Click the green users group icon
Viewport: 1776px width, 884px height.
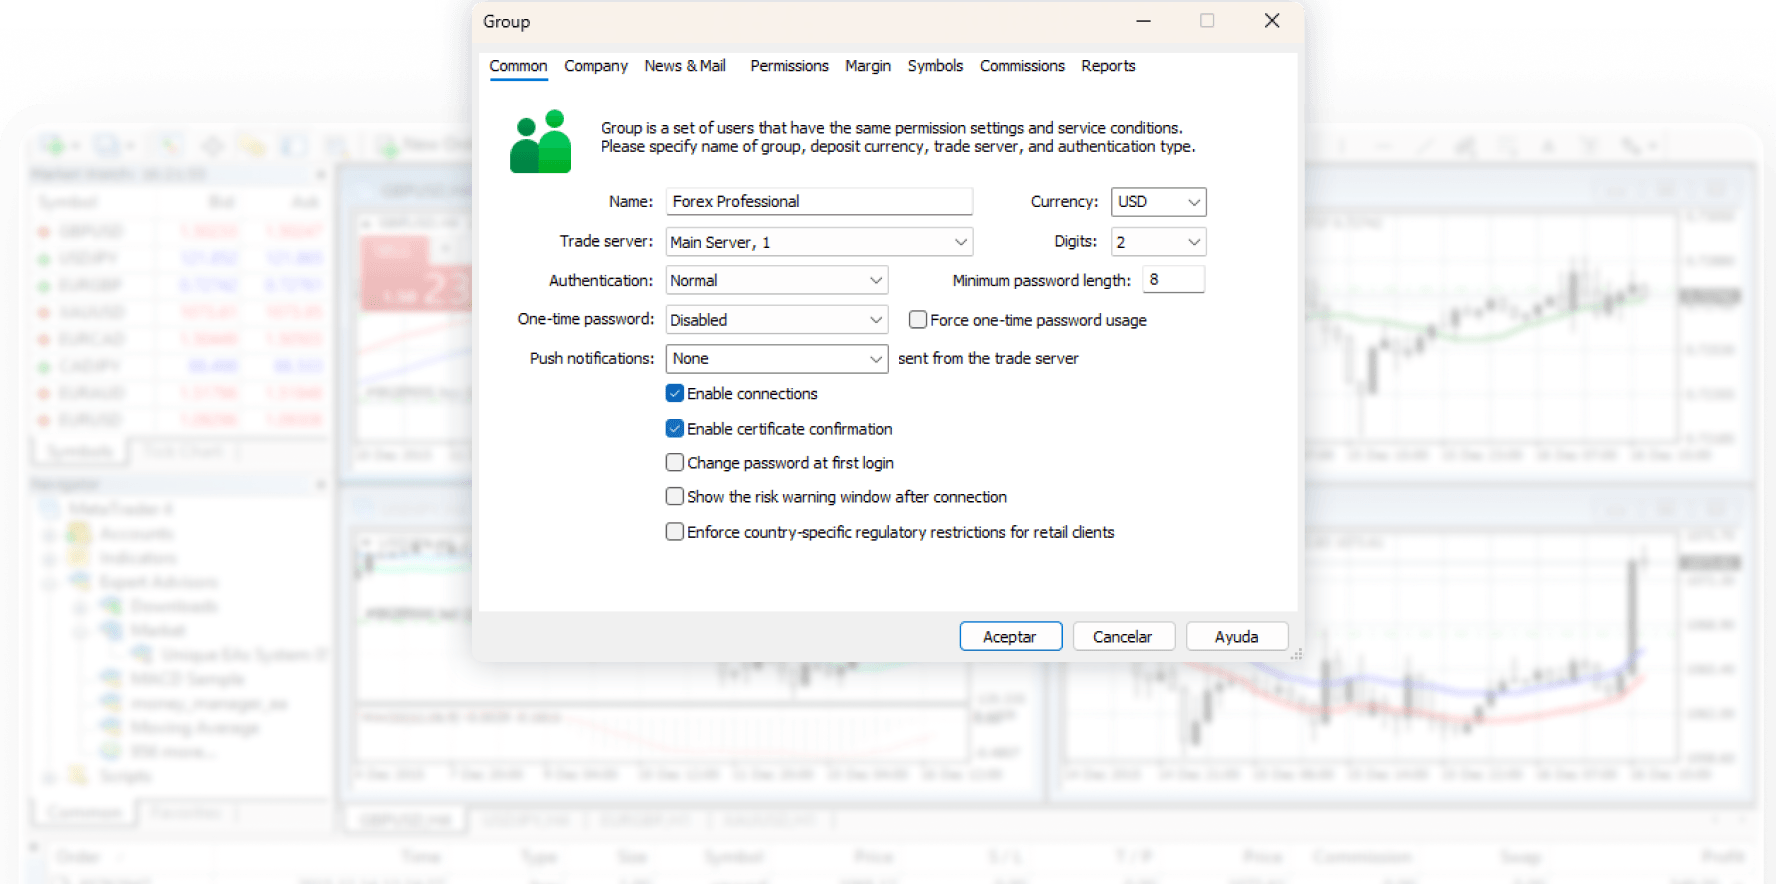click(x=541, y=141)
